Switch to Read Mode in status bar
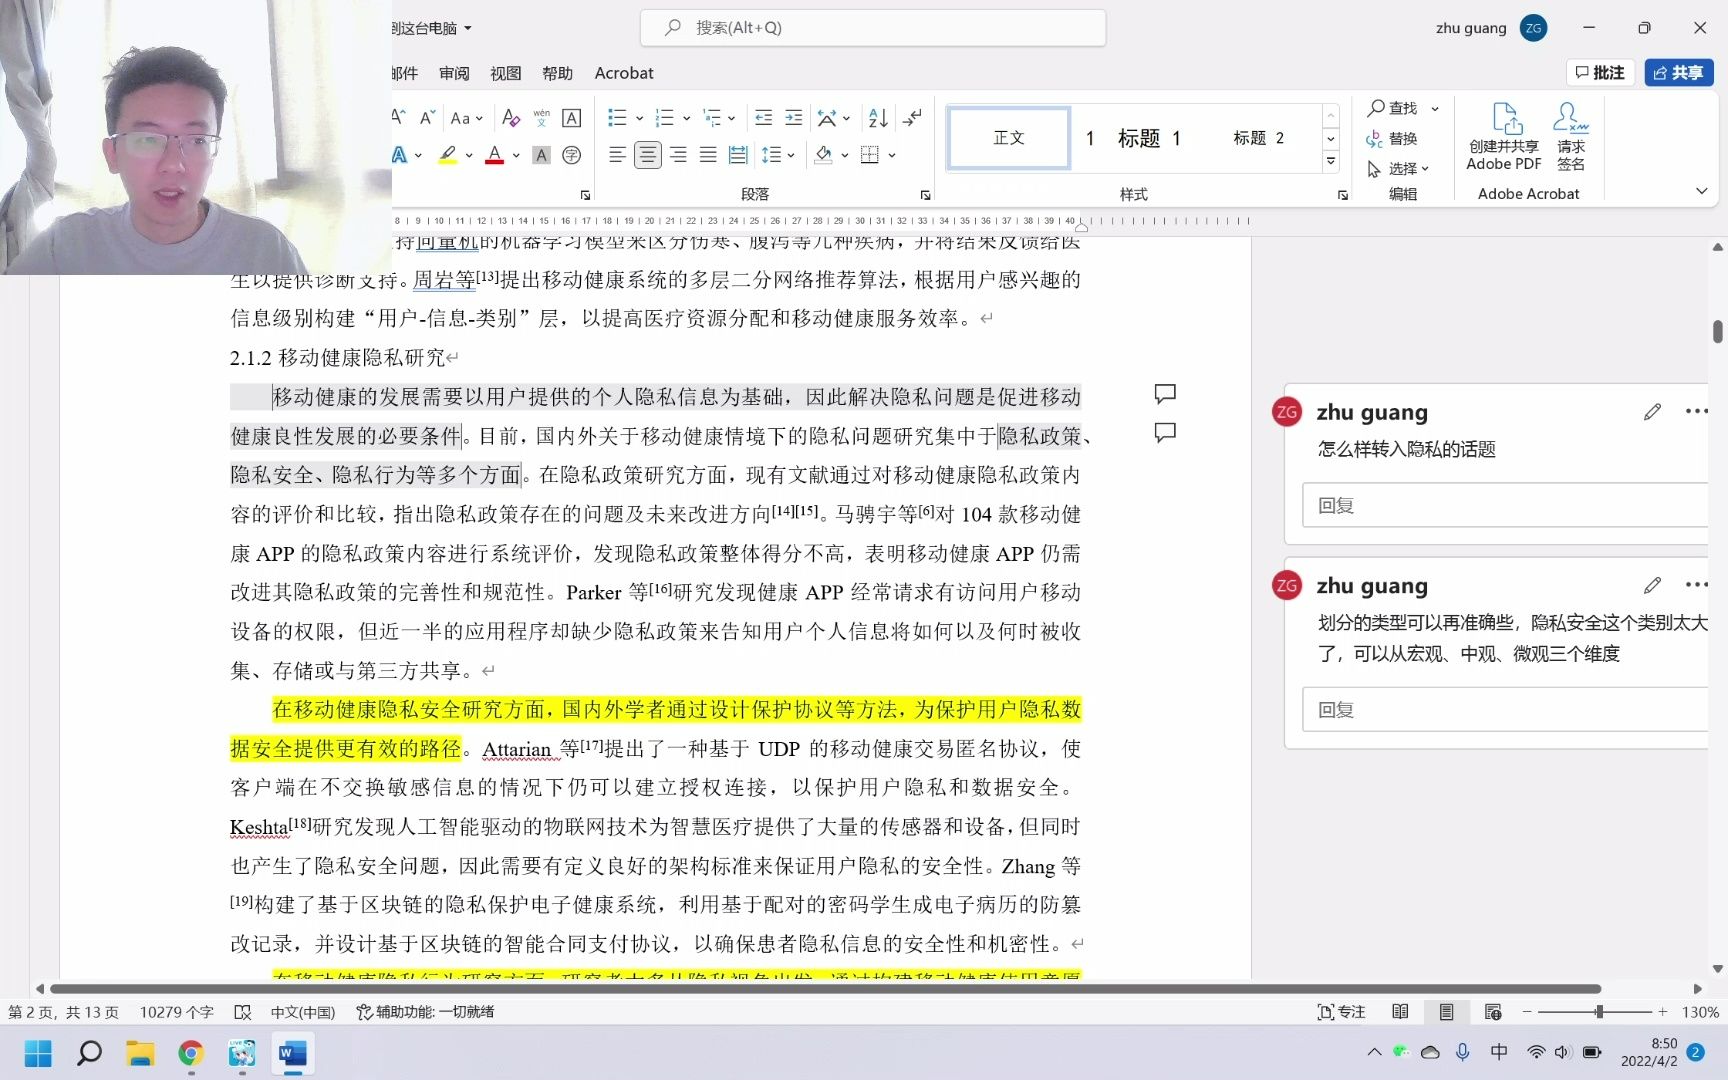This screenshot has width=1728, height=1080. [1400, 1011]
